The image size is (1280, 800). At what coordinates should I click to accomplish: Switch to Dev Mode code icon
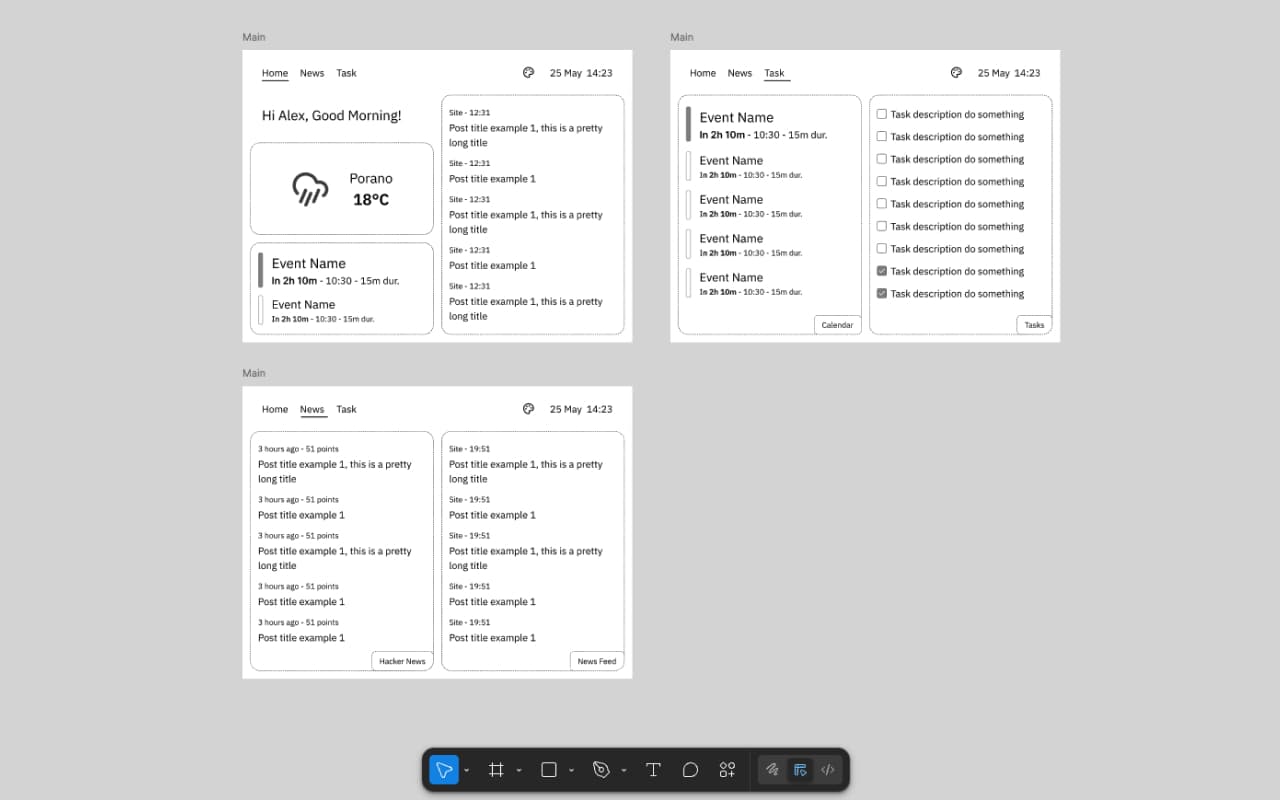click(827, 770)
